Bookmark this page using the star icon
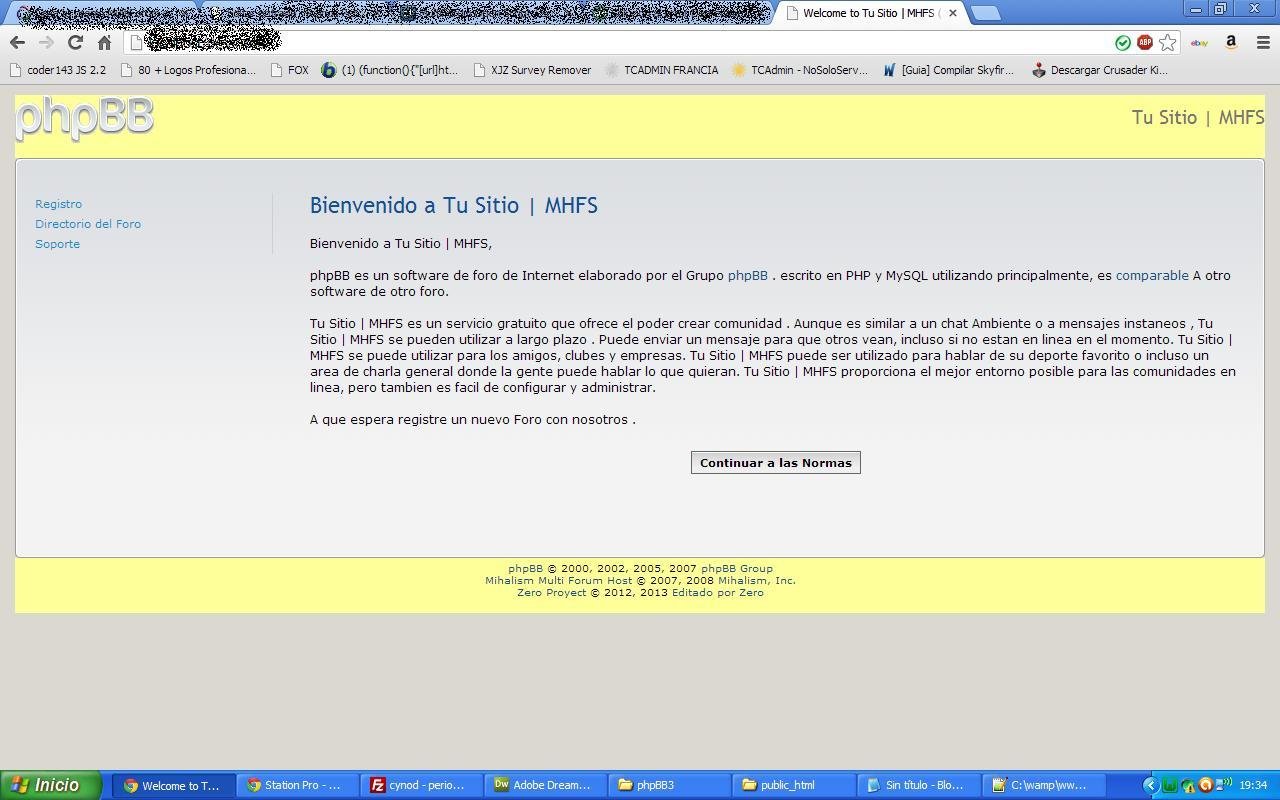 coord(1168,43)
